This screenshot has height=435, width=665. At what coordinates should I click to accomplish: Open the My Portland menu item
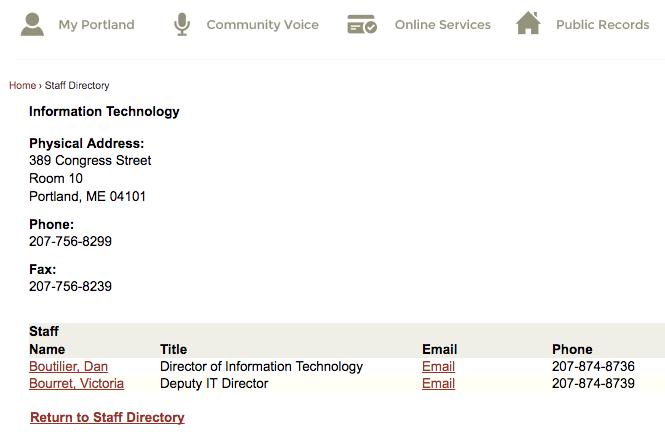coord(96,25)
